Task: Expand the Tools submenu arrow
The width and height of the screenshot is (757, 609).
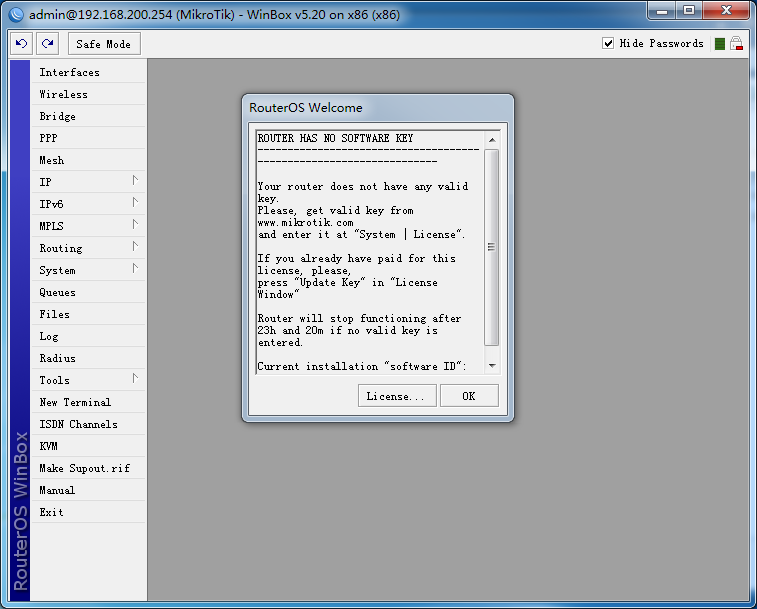Action: tap(135, 379)
